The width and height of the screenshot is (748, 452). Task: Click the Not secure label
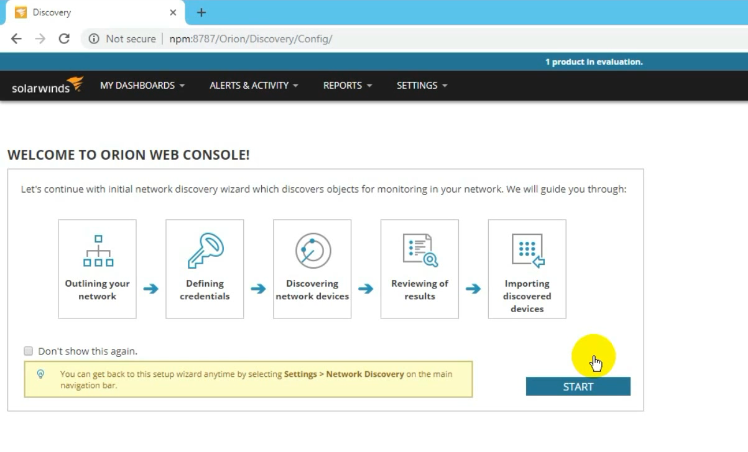(131, 39)
